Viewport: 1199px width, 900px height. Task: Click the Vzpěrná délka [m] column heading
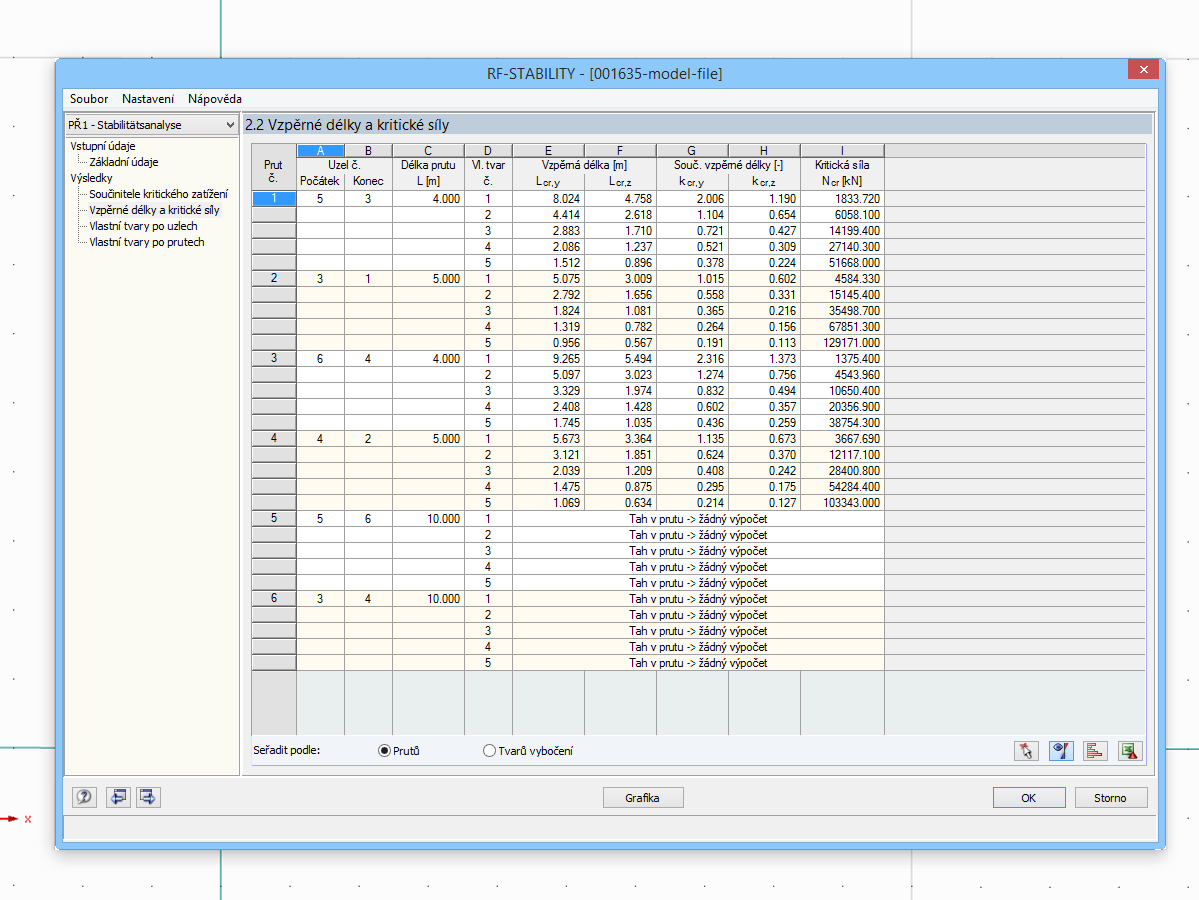584,165
